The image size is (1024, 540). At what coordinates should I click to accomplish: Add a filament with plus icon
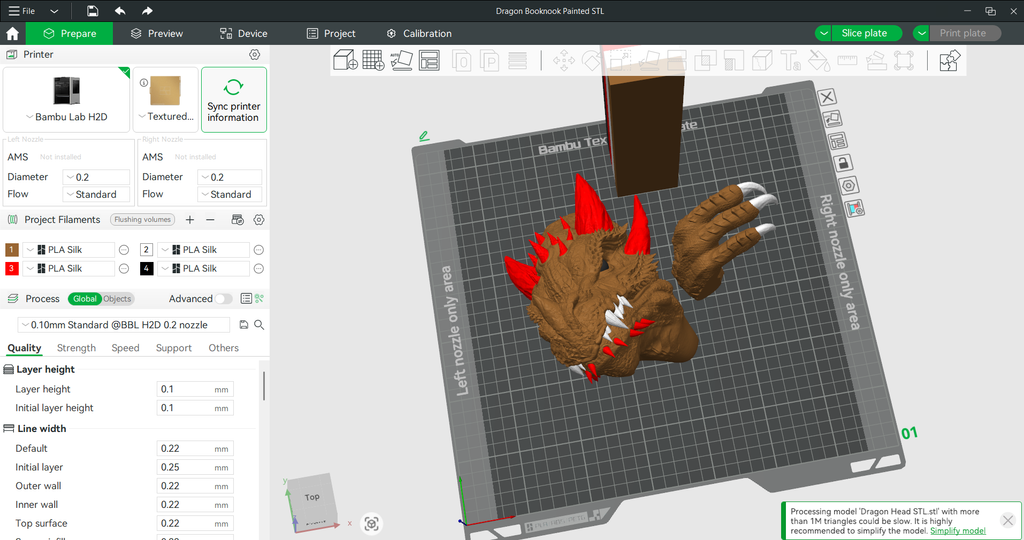click(x=190, y=220)
